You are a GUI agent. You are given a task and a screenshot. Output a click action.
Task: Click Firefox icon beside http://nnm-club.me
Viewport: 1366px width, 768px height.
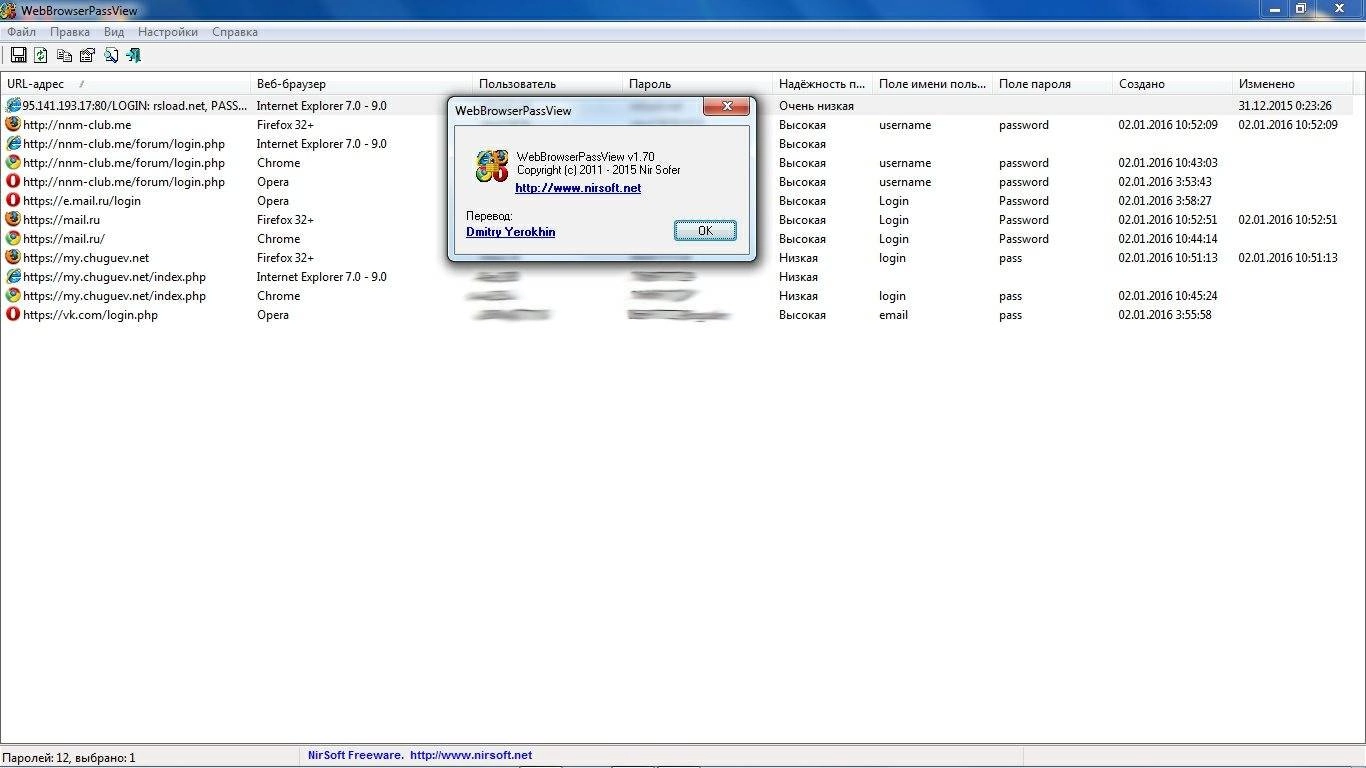(13, 124)
